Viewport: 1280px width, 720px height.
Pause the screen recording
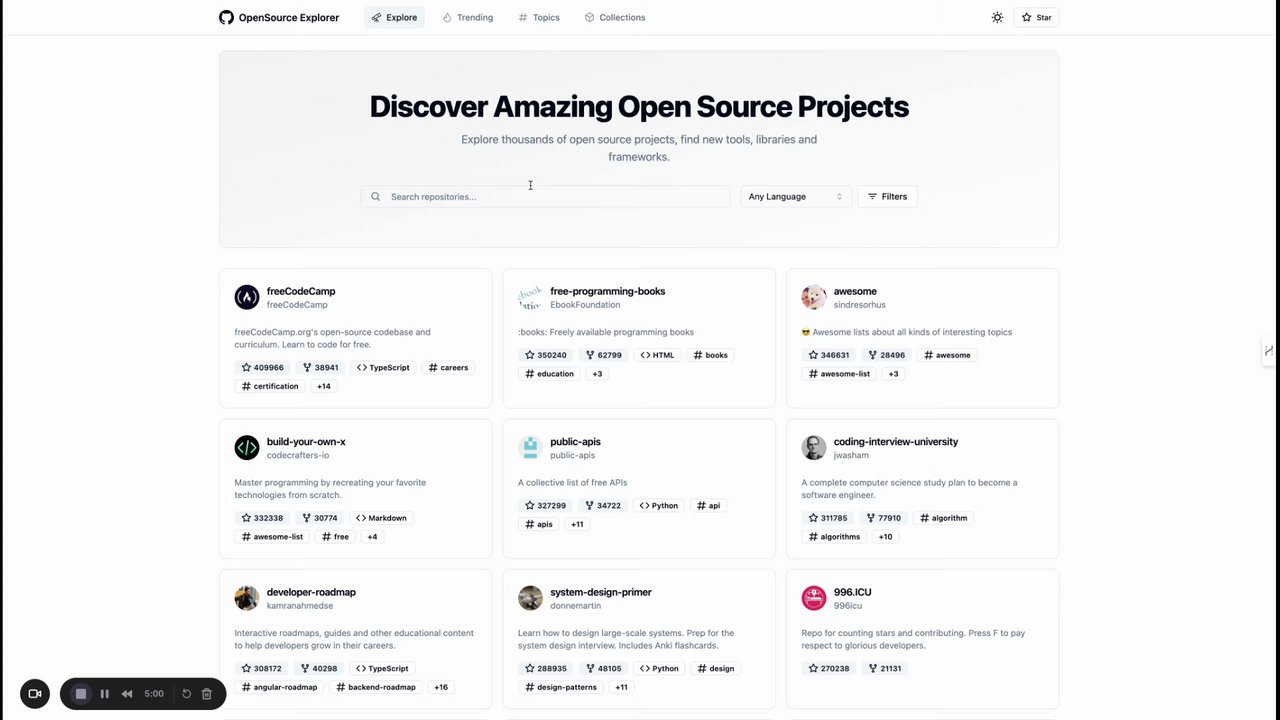[104, 694]
